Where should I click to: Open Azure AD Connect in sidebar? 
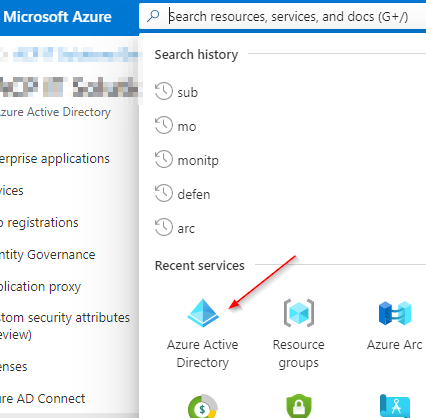(x=42, y=399)
